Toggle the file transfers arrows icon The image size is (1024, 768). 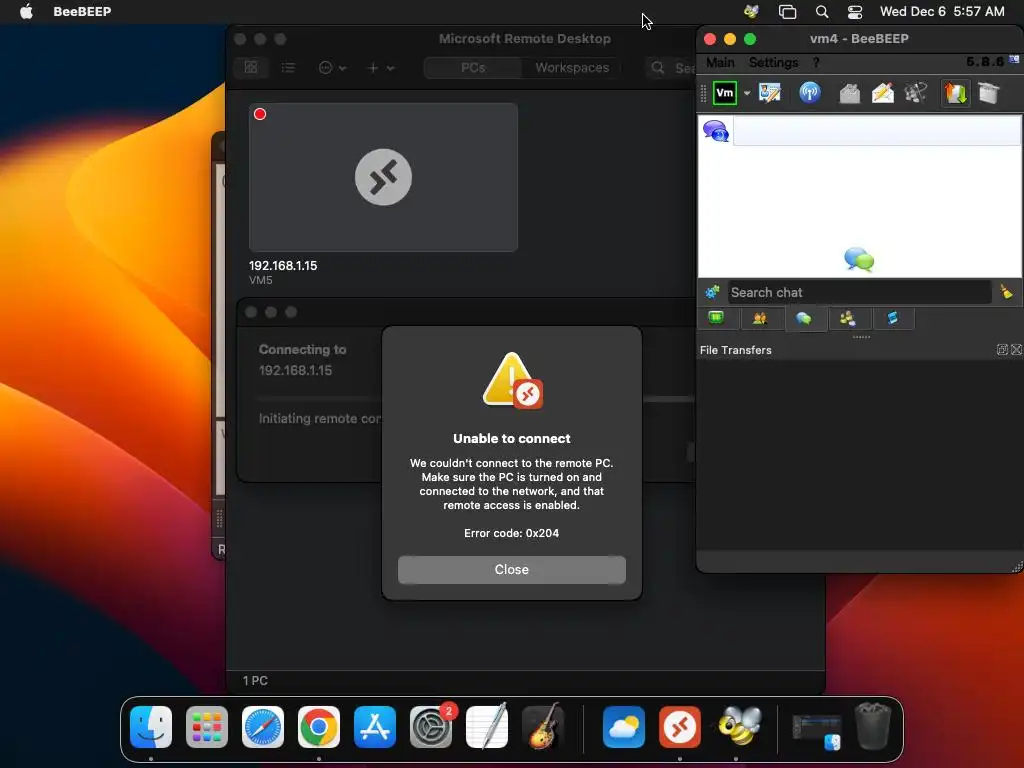955,93
